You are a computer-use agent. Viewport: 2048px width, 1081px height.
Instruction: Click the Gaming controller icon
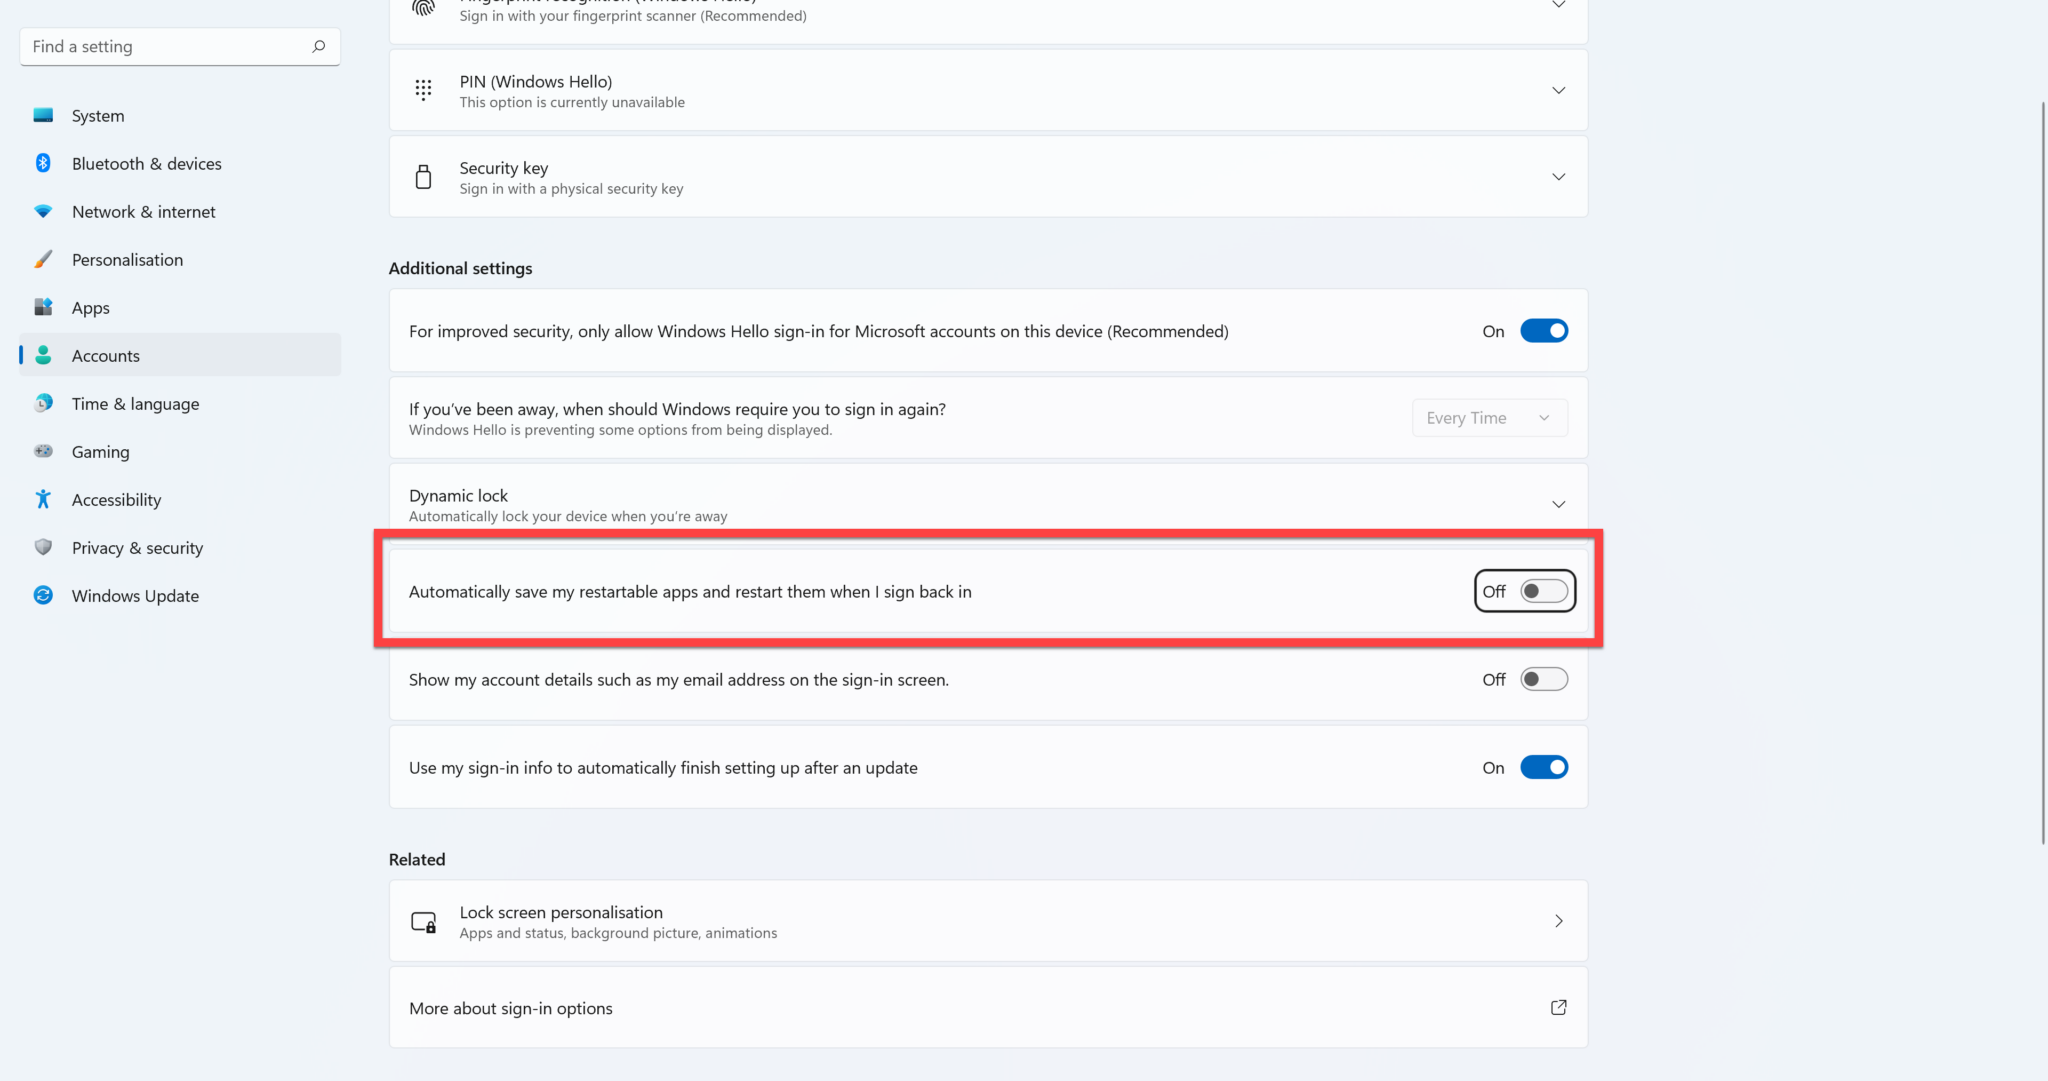pyautogui.click(x=43, y=451)
